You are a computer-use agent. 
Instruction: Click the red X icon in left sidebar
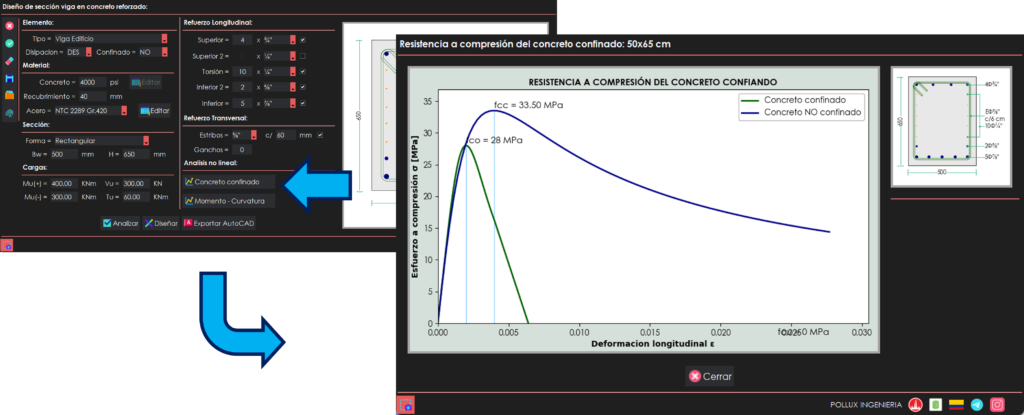(9, 24)
